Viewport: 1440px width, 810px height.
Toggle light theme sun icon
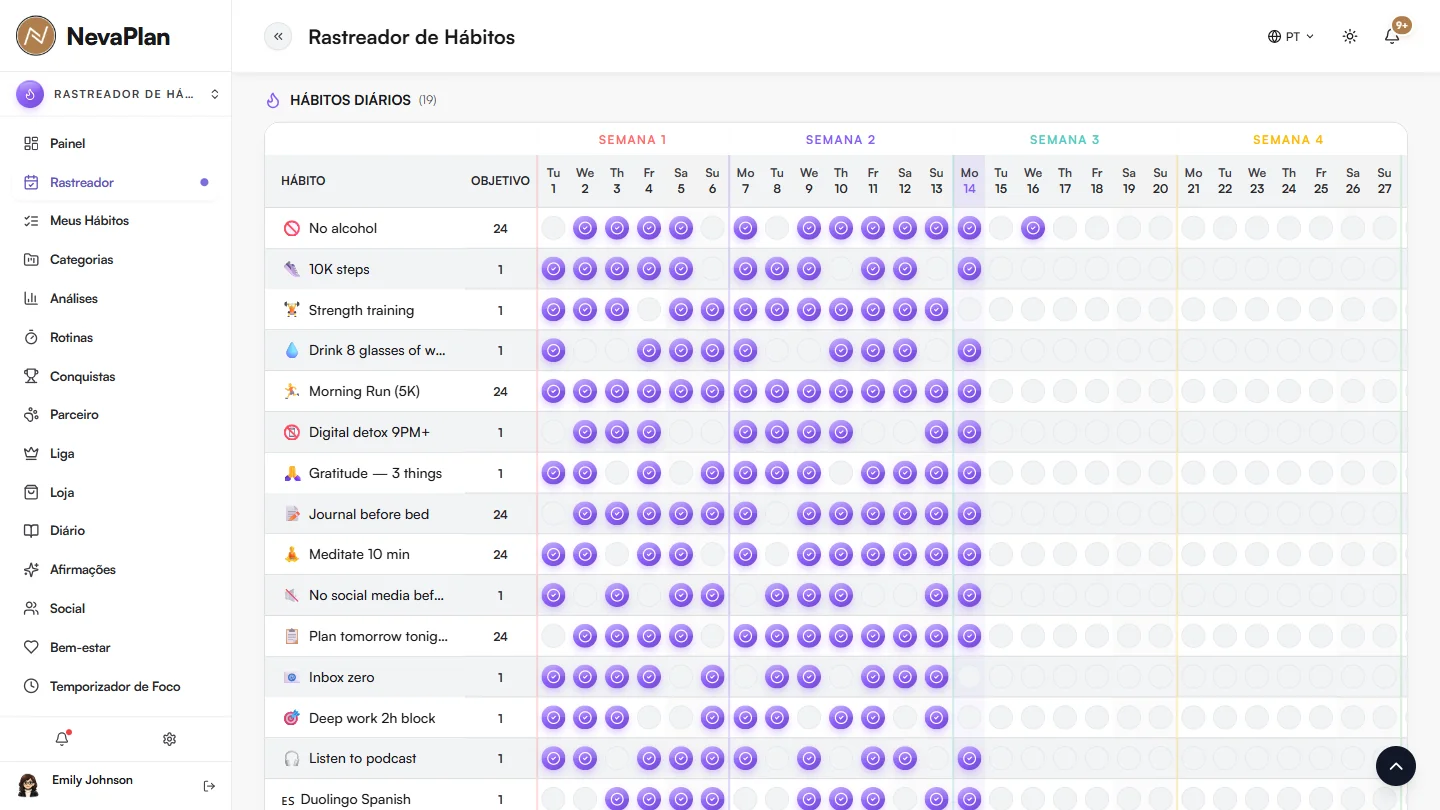point(1350,37)
